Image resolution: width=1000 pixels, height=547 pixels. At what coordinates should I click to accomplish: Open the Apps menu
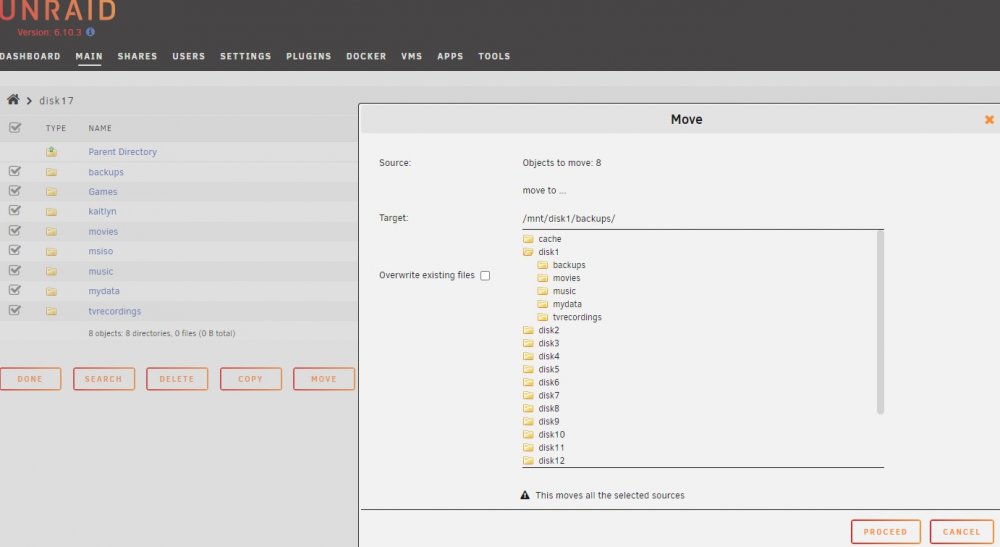point(450,56)
